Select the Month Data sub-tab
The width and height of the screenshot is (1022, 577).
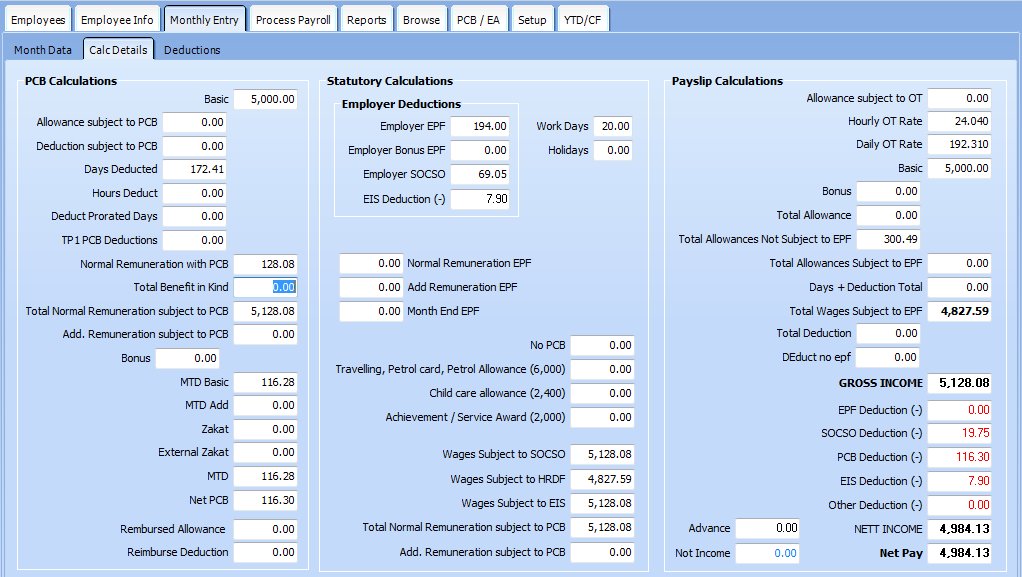pos(42,50)
